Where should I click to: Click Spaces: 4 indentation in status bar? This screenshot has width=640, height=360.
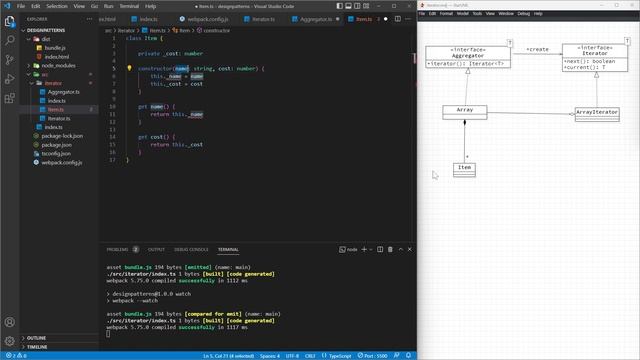(270, 356)
